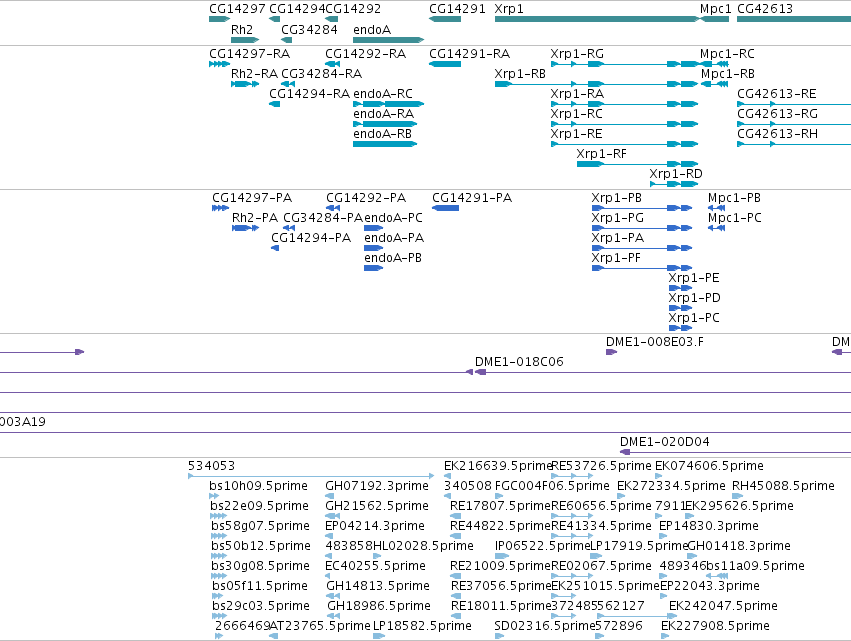851x641 pixels.
Task: Click transcript label CG42613-RG
Action: 777,114
